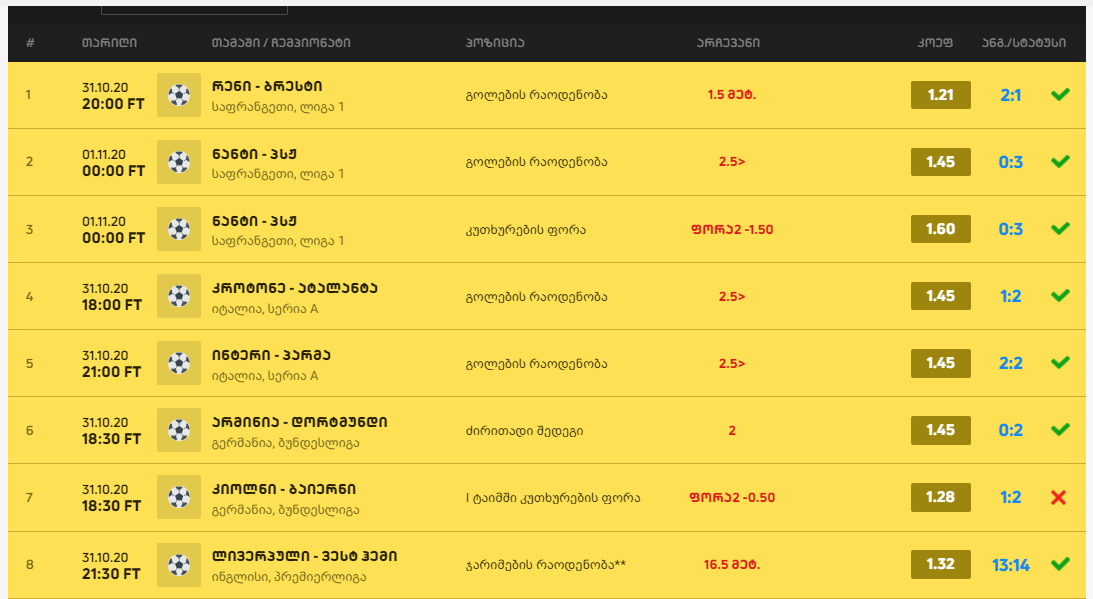1093x599 pixels.
Task: Click the ინგლისი, პრემიერლიგა league label
Action: (x=289, y=577)
